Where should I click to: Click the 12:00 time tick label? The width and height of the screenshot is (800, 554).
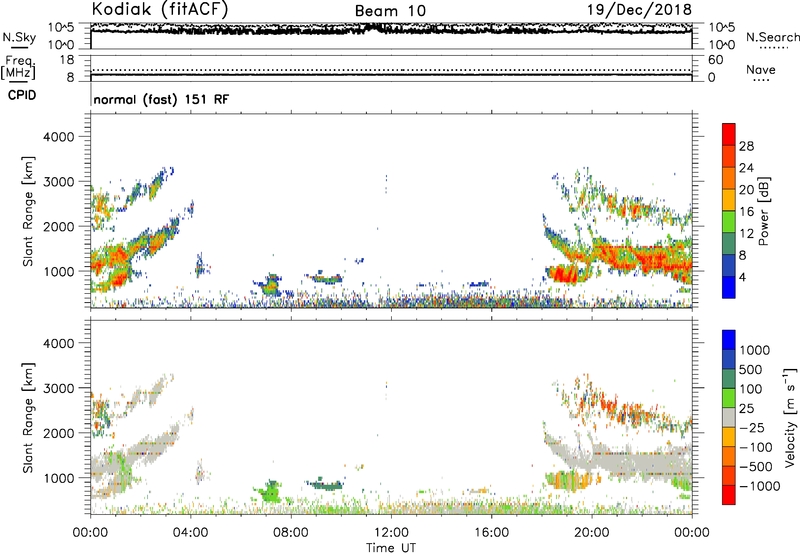(x=391, y=533)
